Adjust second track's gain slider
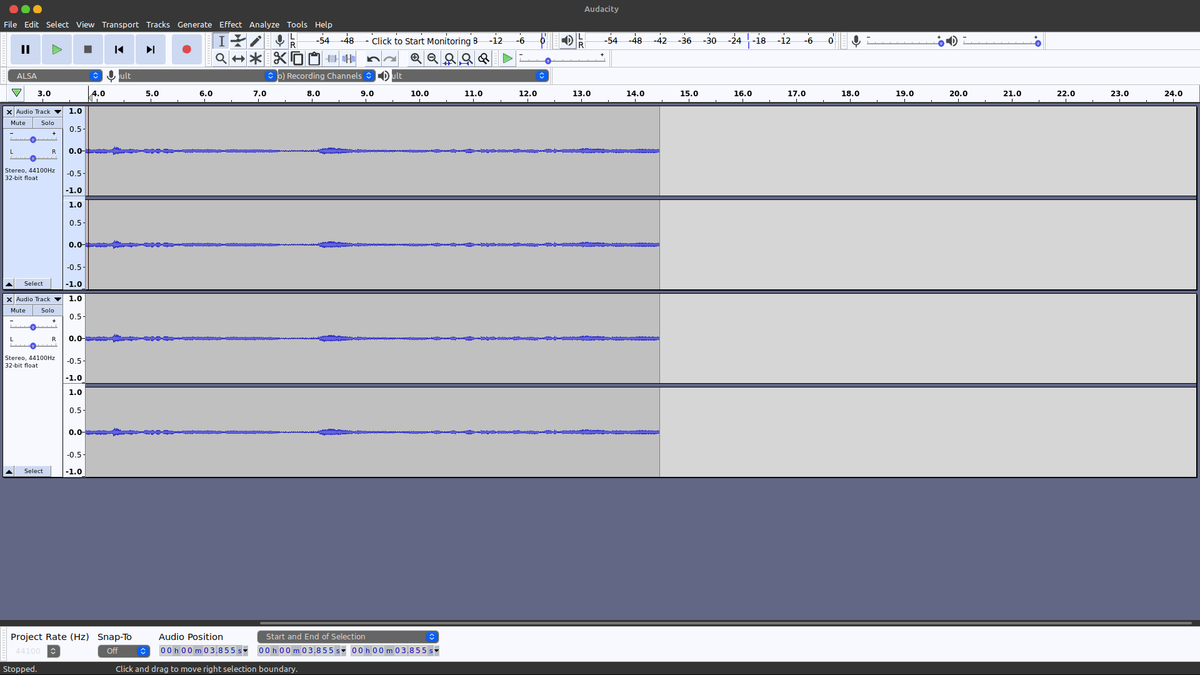 click(x=33, y=327)
